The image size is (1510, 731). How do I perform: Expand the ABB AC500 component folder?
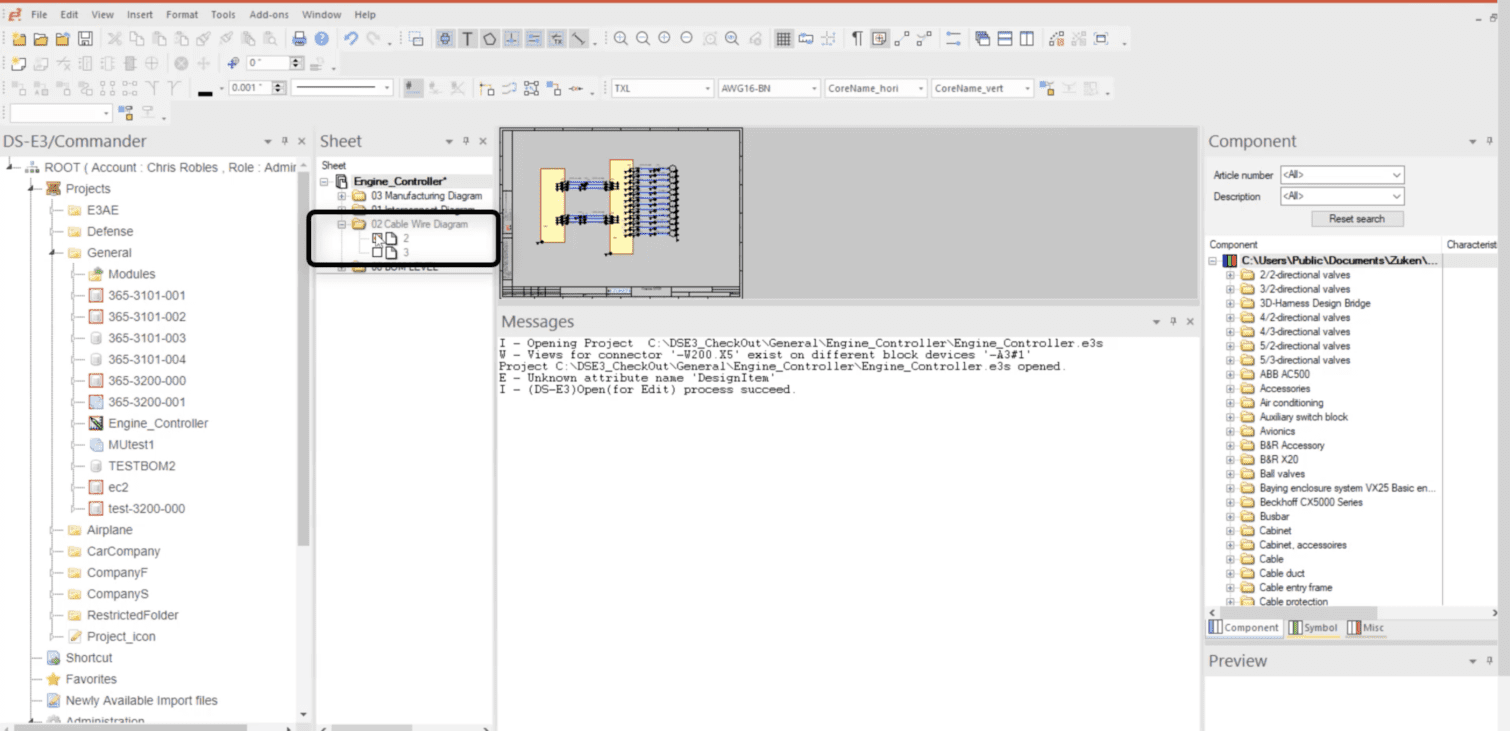coord(1230,374)
